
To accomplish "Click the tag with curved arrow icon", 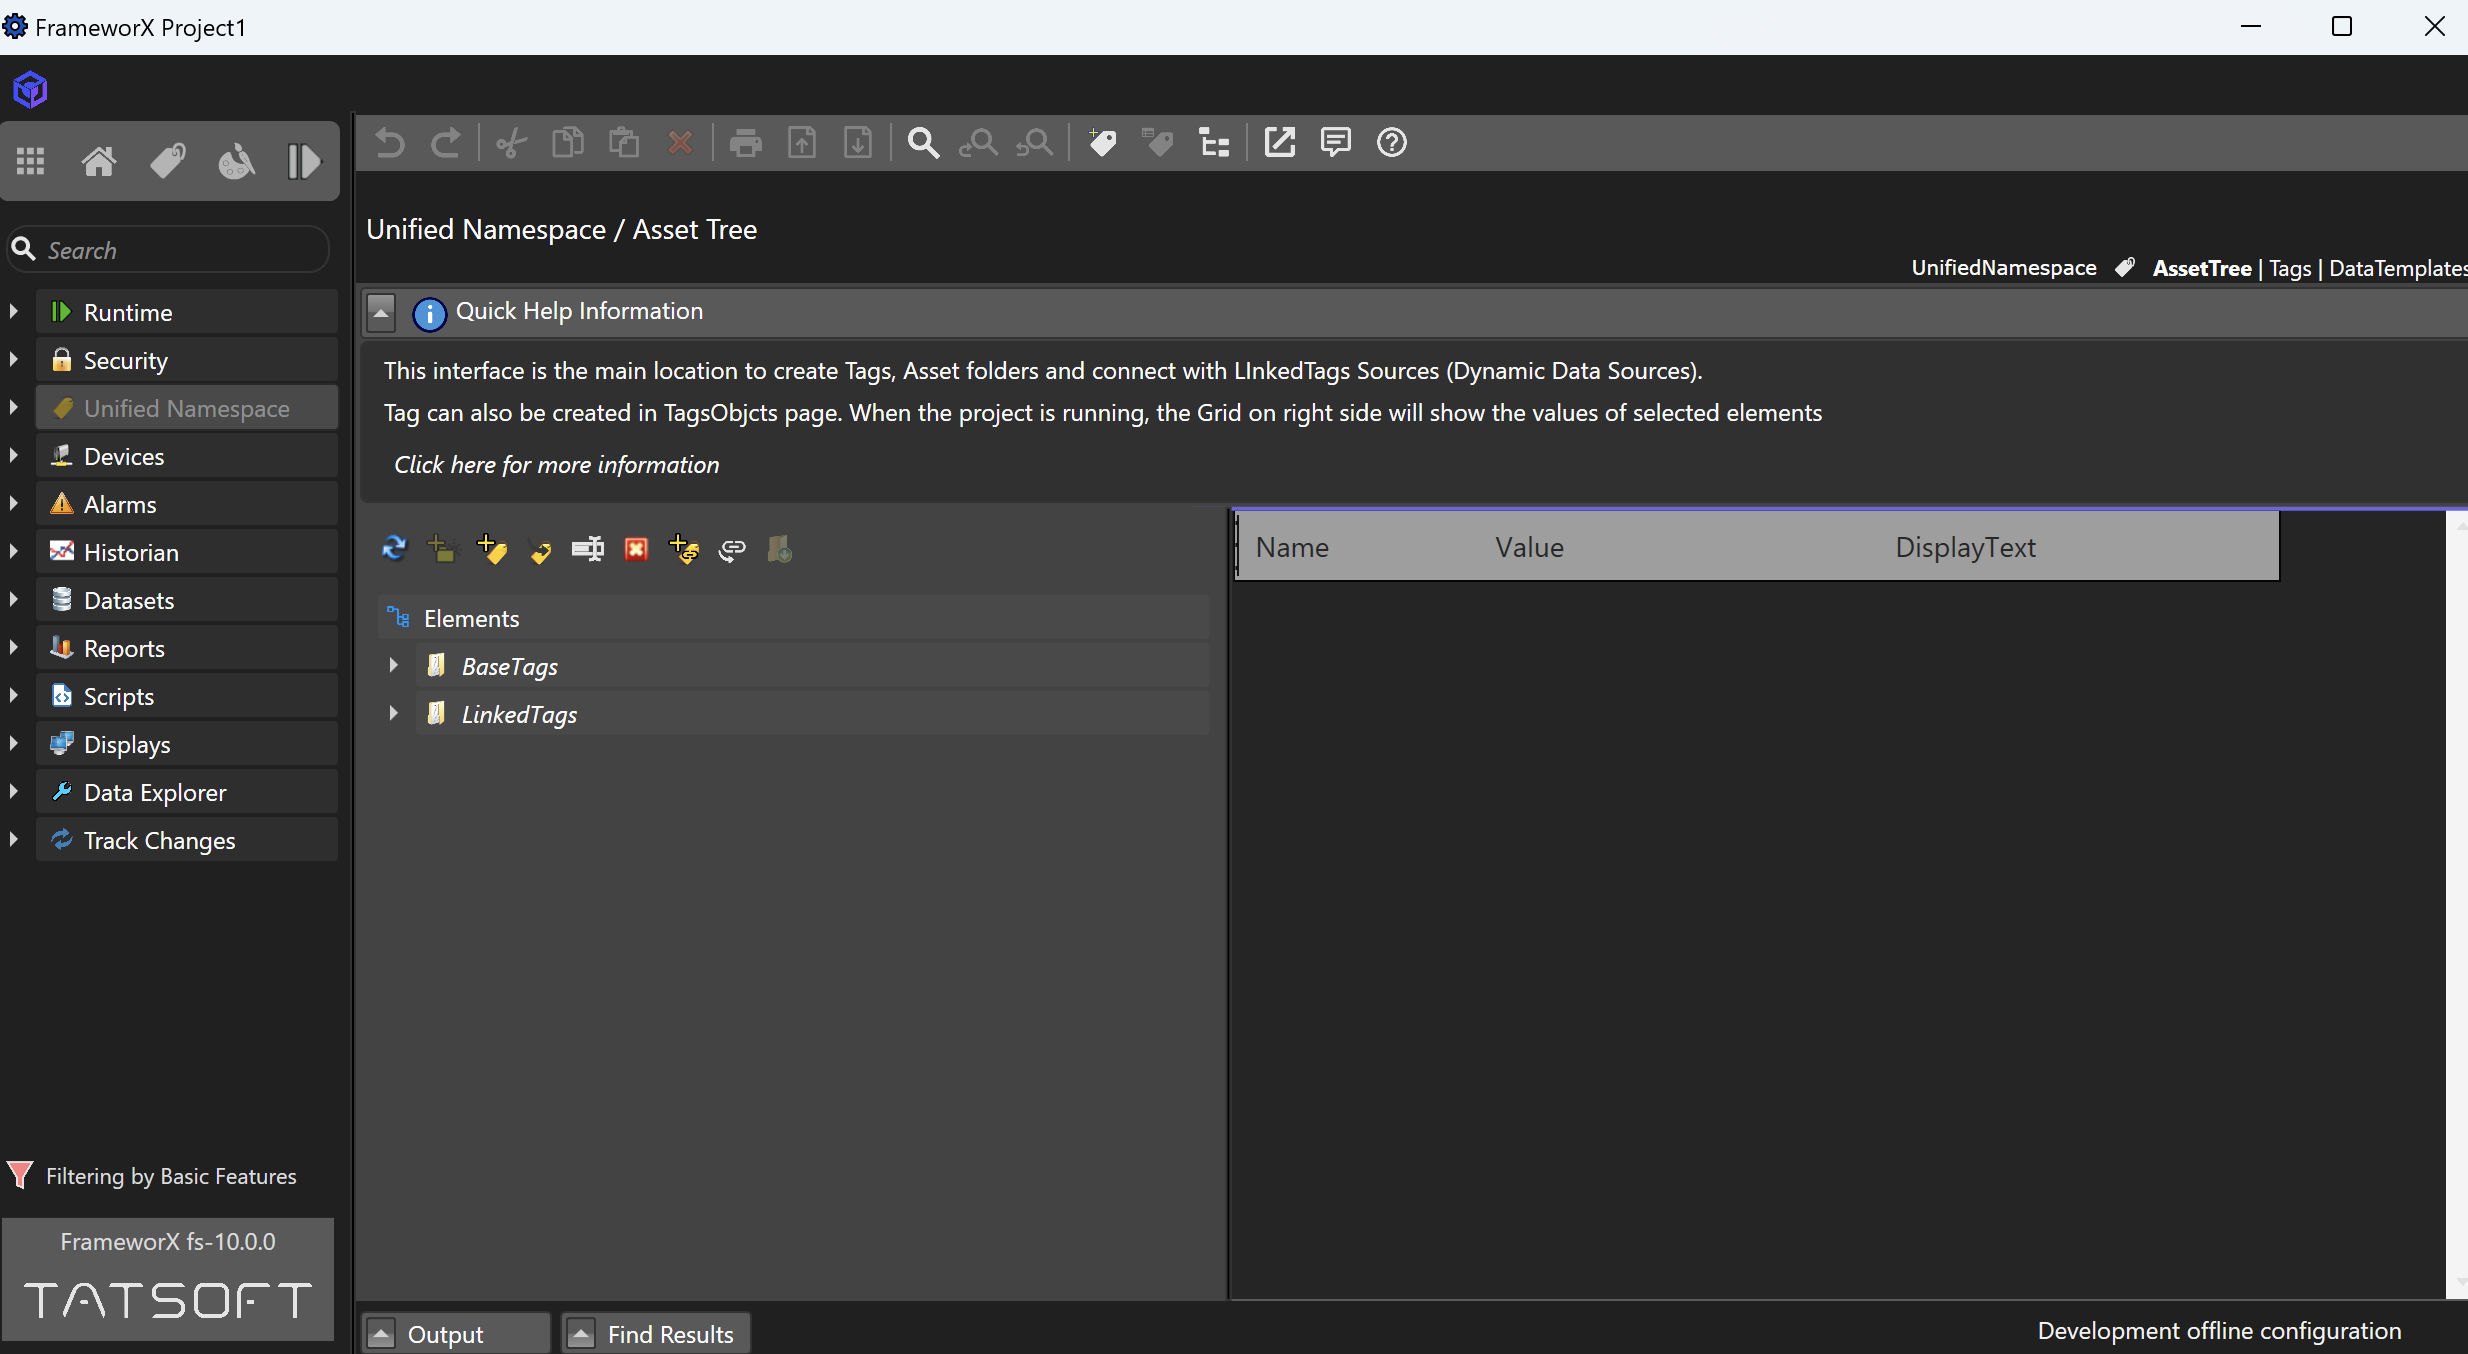I will (540, 550).
